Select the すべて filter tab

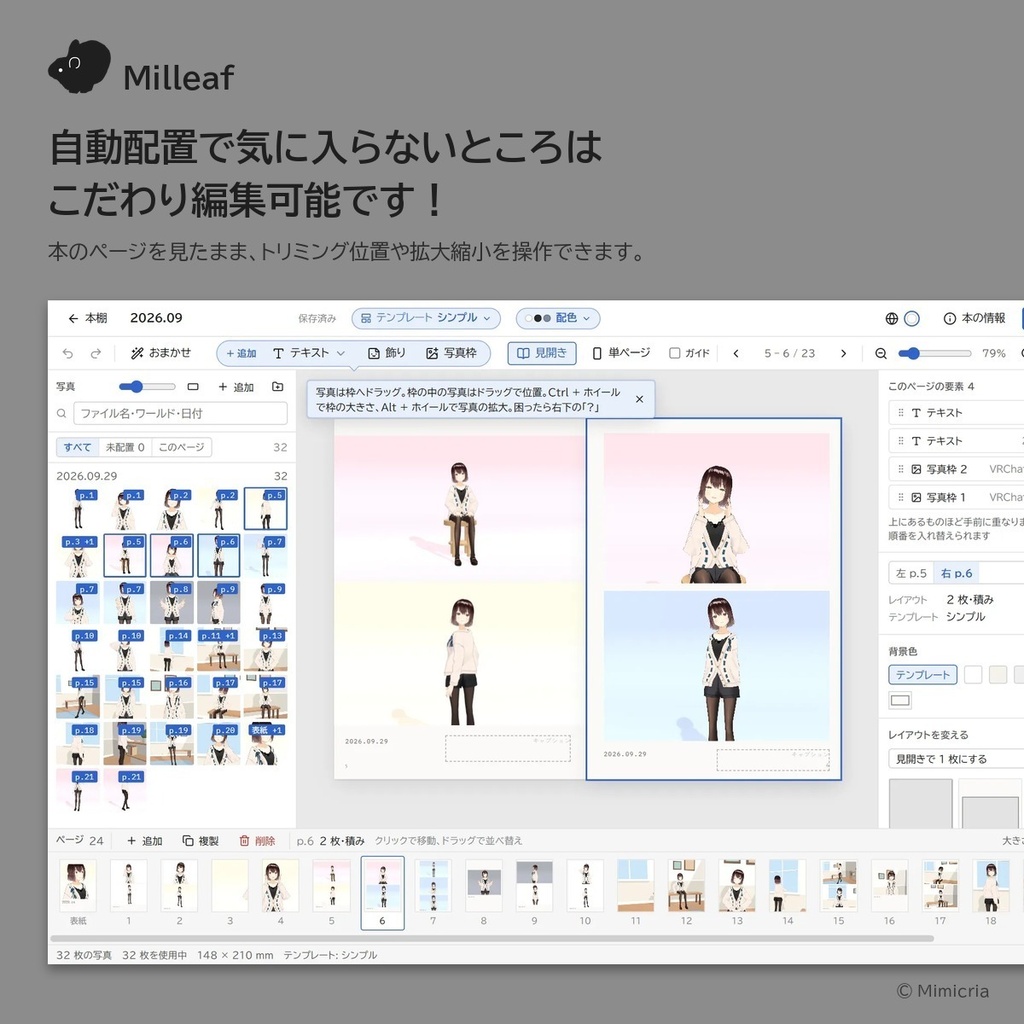pyautogui.click(x=77, y=447)
